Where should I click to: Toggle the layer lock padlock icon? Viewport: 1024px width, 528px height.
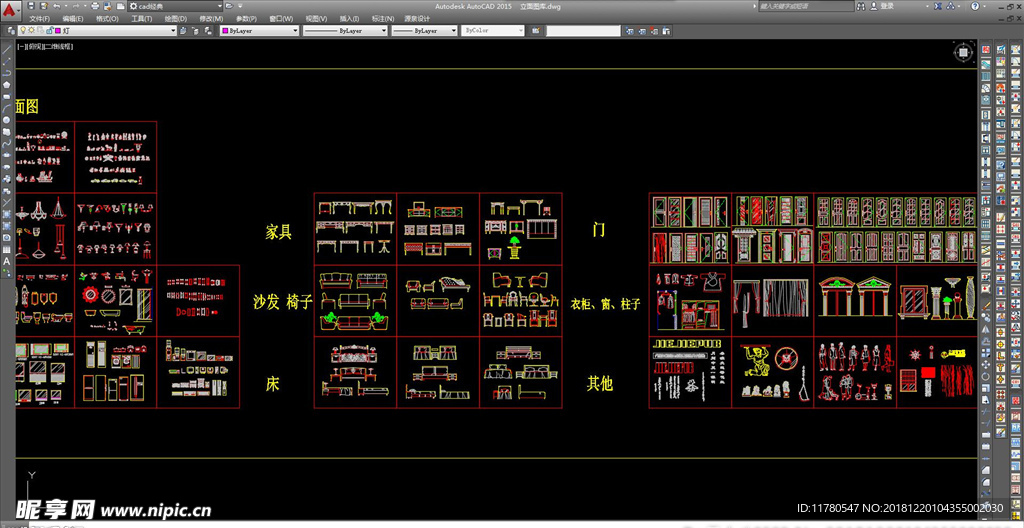(49, 30)
